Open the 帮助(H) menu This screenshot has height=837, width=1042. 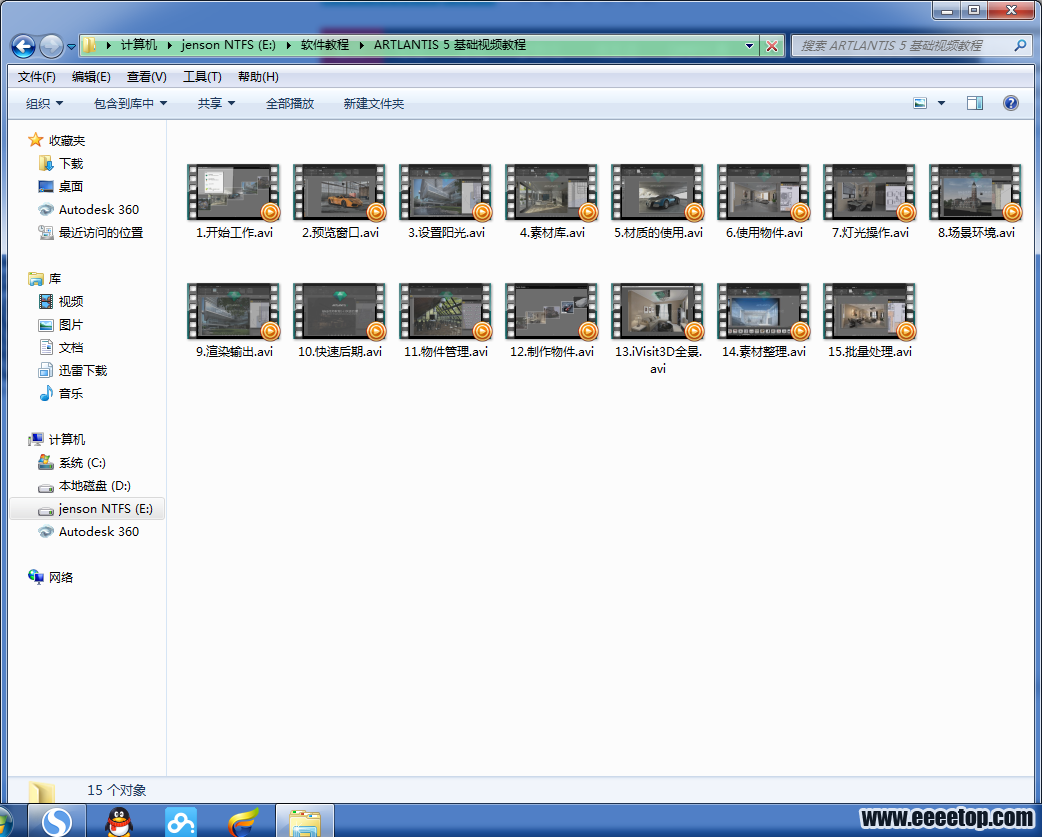(258, 77)
